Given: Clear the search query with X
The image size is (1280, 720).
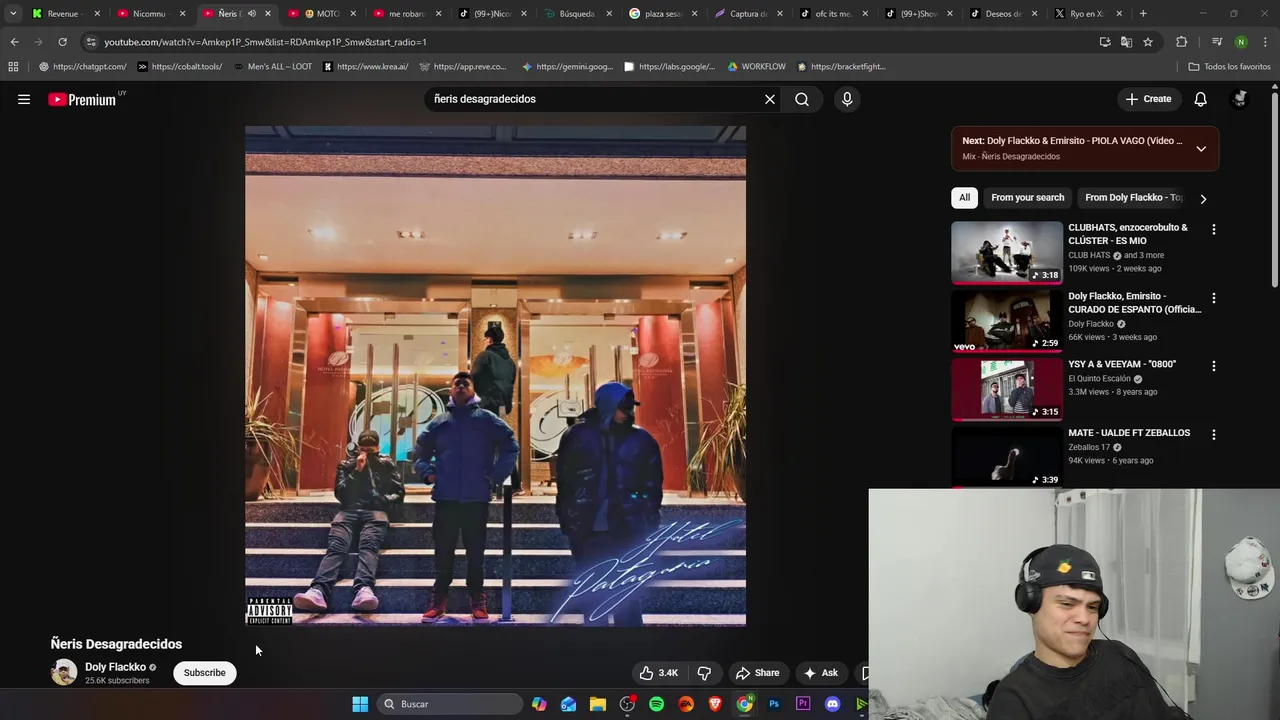Looking at the screenshot, I should [770, 99].
